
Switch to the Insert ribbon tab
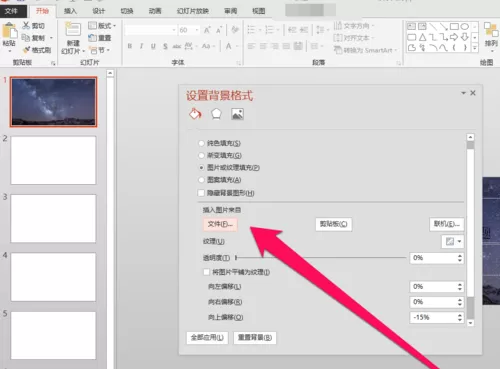pyautogui.click(x=70, y=11)
